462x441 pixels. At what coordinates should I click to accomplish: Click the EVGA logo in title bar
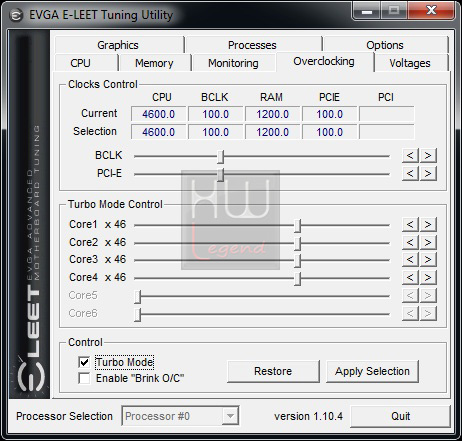[16, 15]
